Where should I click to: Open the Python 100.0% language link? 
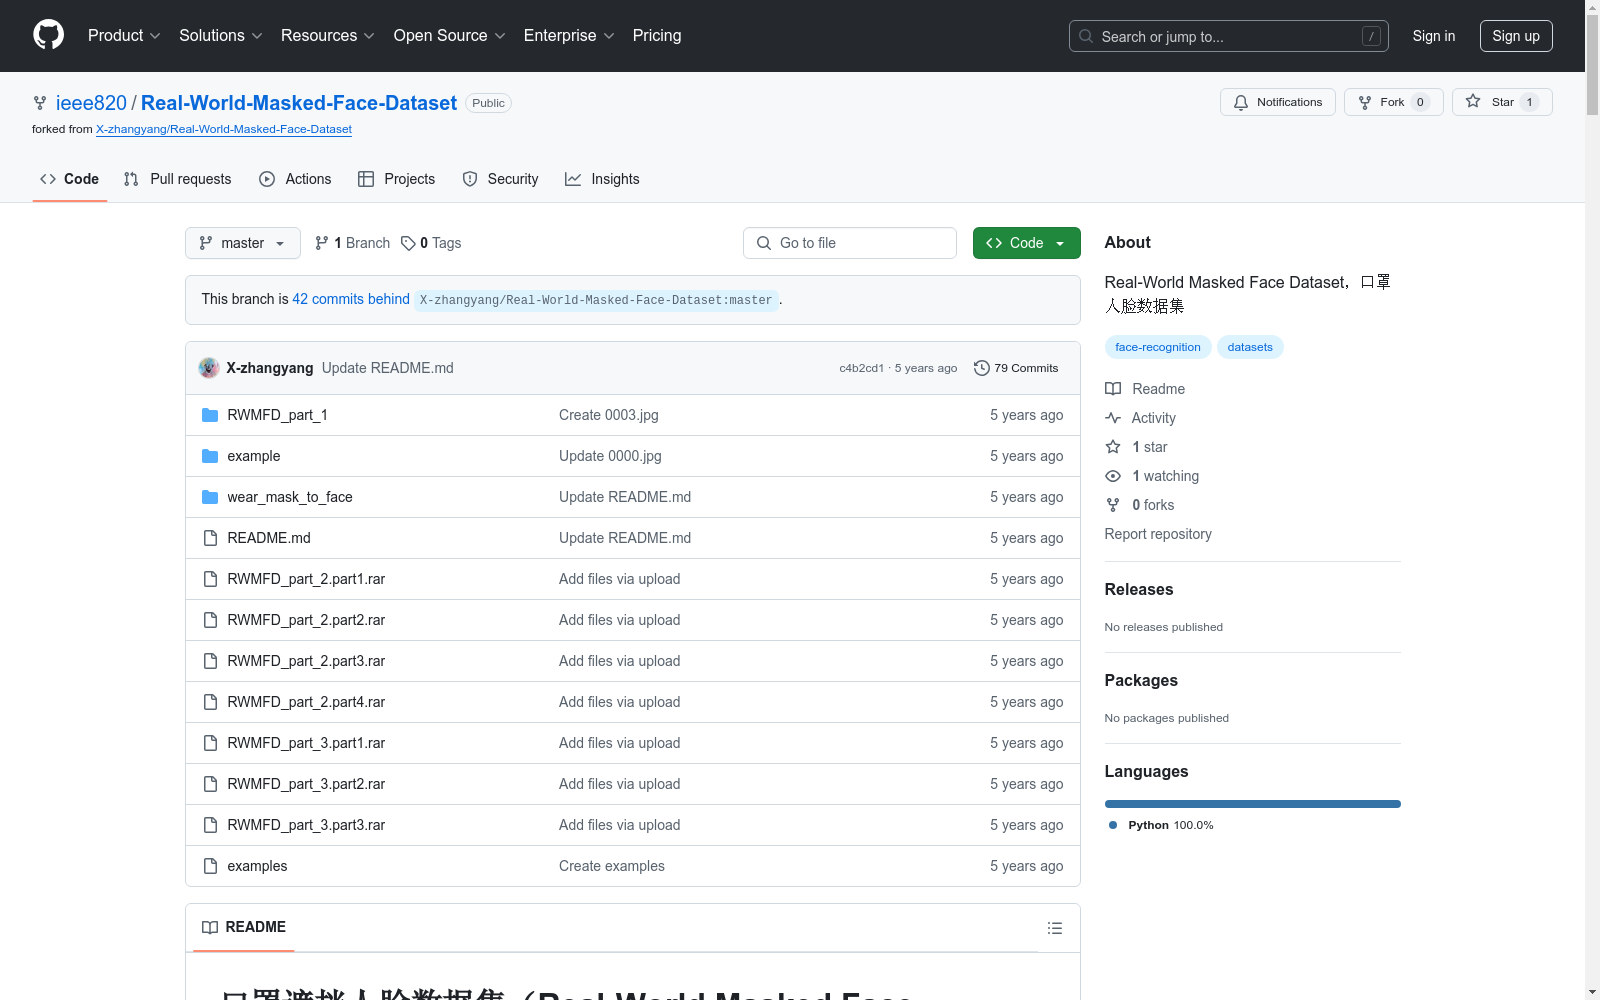pyautogui.click(x=1161, y=825)
